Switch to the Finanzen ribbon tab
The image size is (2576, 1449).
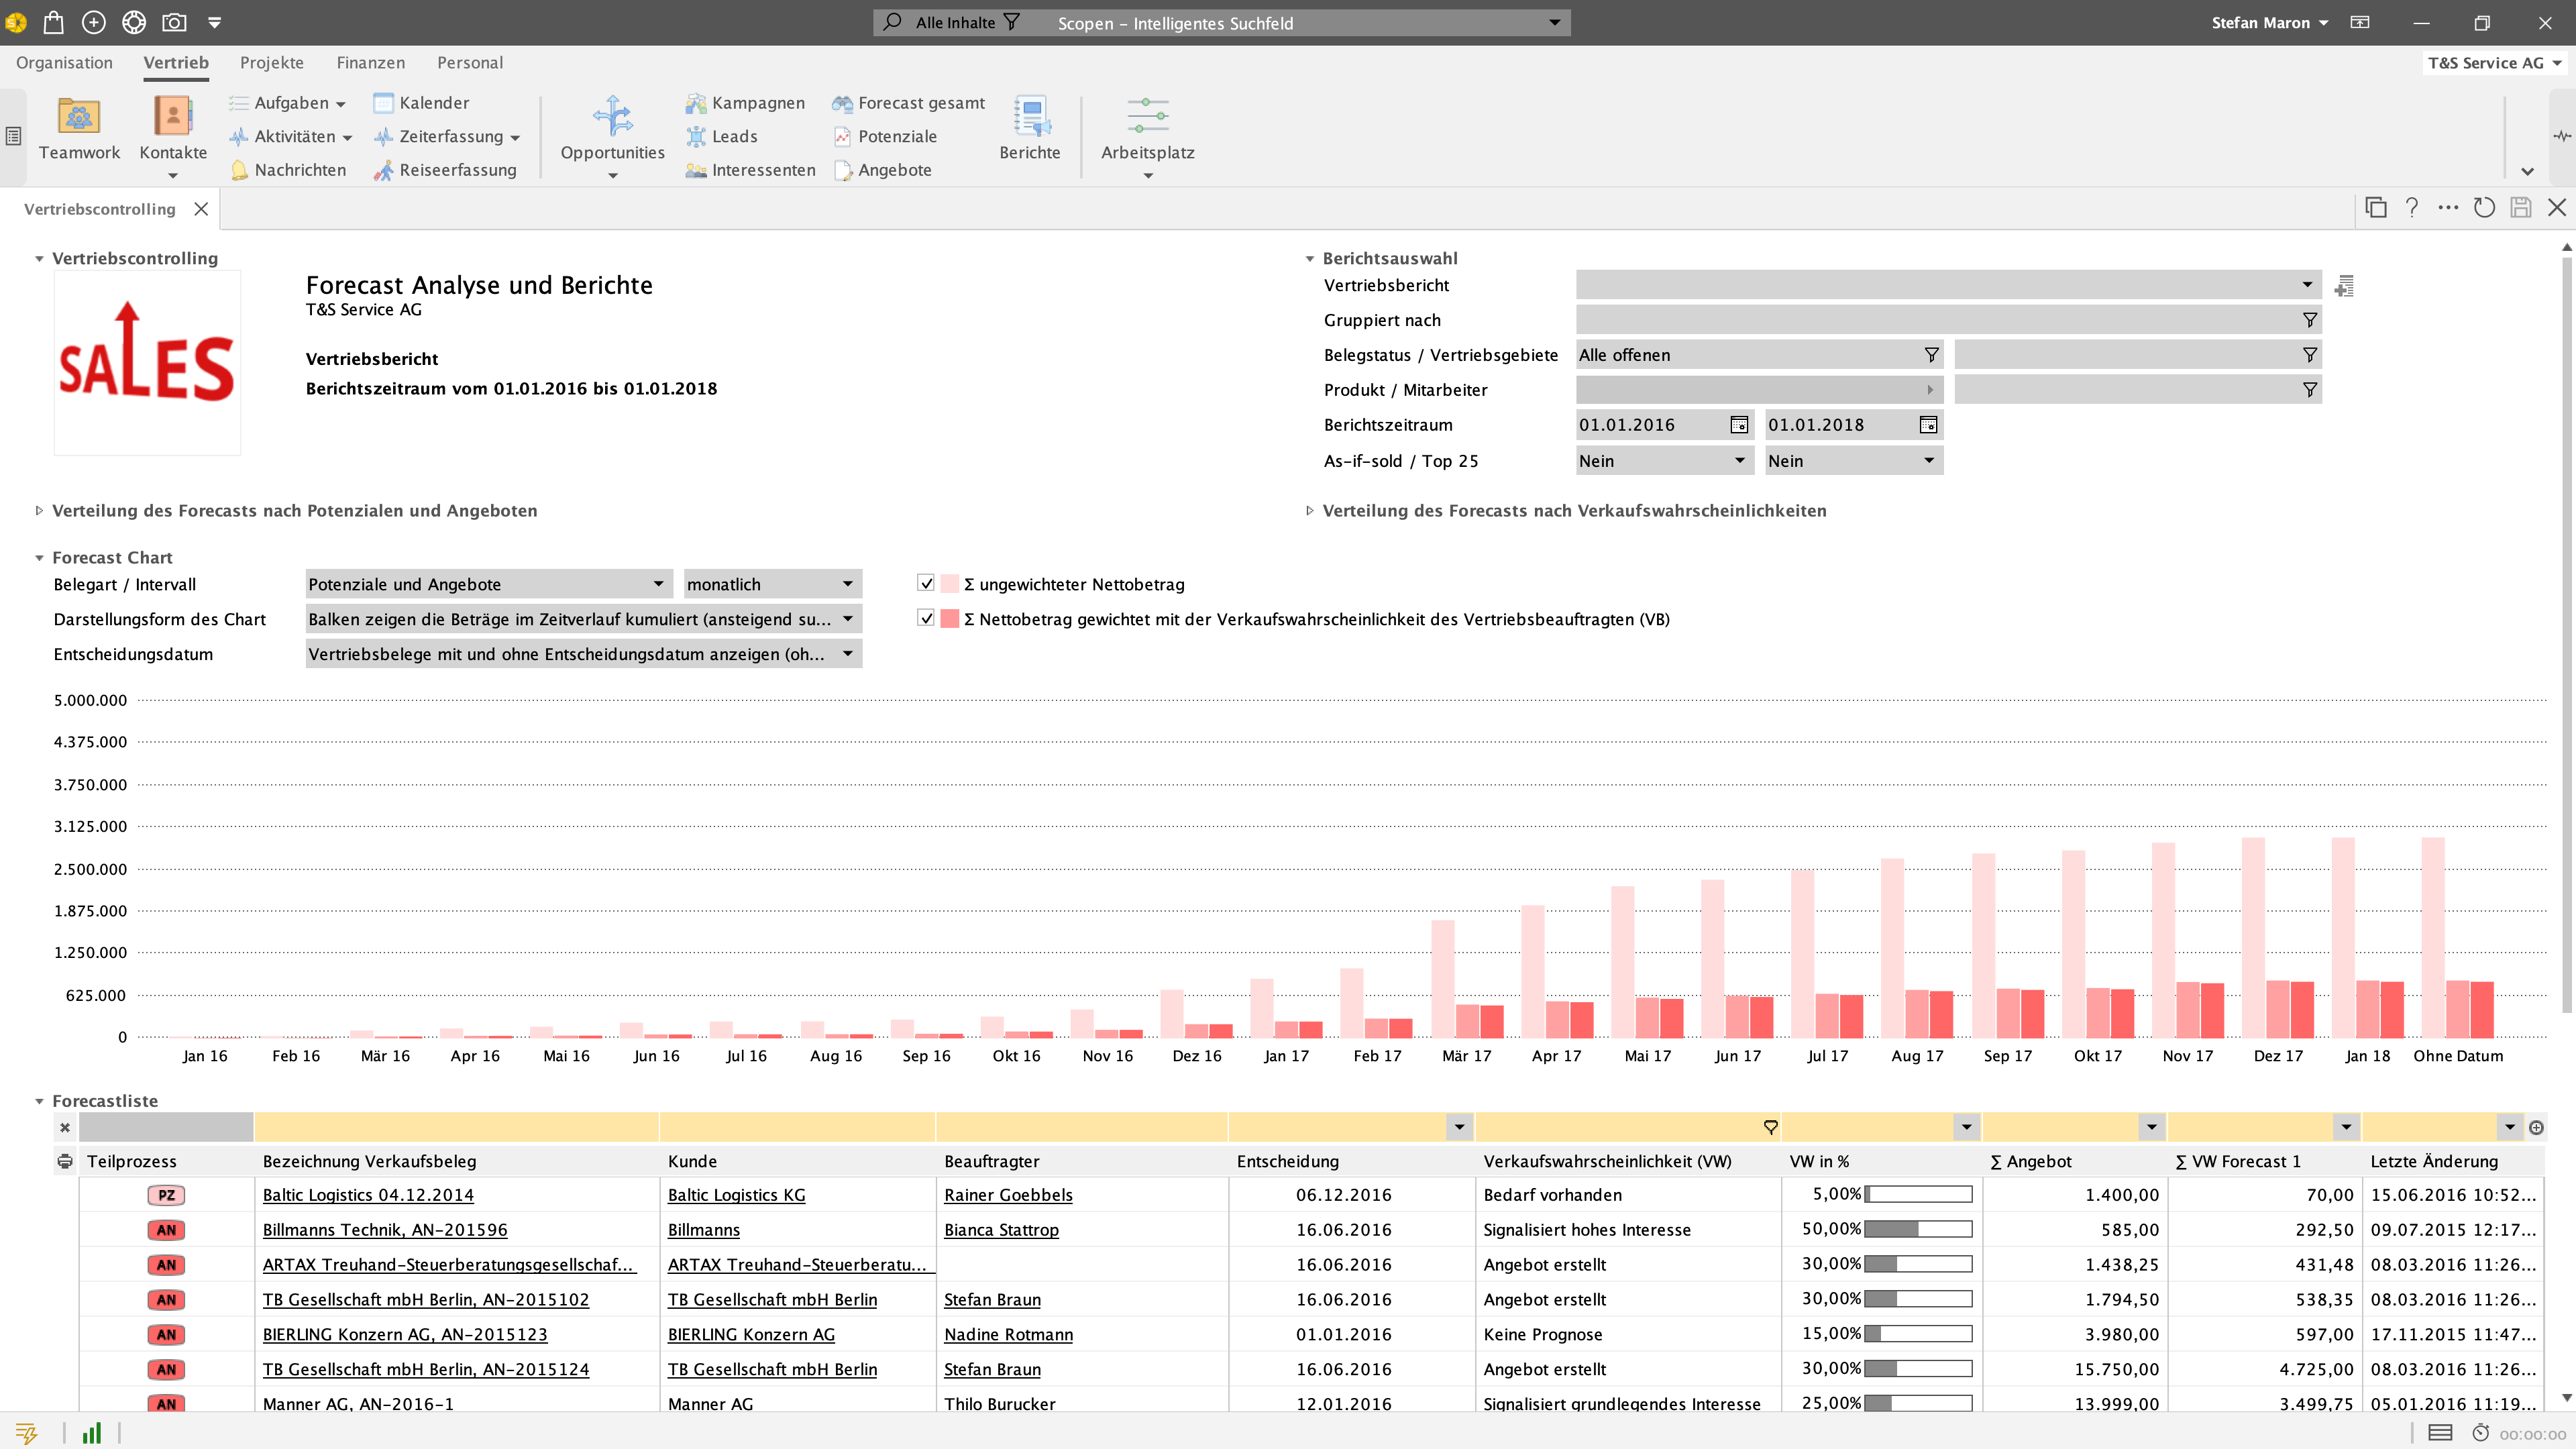pos(371,62)
